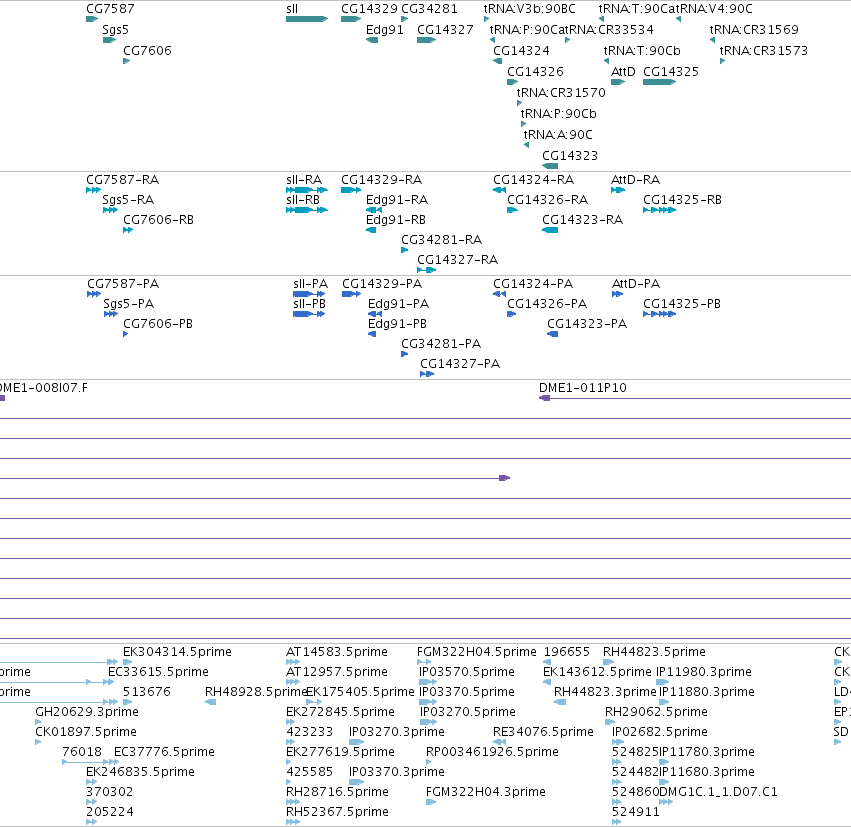Select protein CG14324-PA
The height and width of the screenshot is (827, 851).
(x=533, y=284)
